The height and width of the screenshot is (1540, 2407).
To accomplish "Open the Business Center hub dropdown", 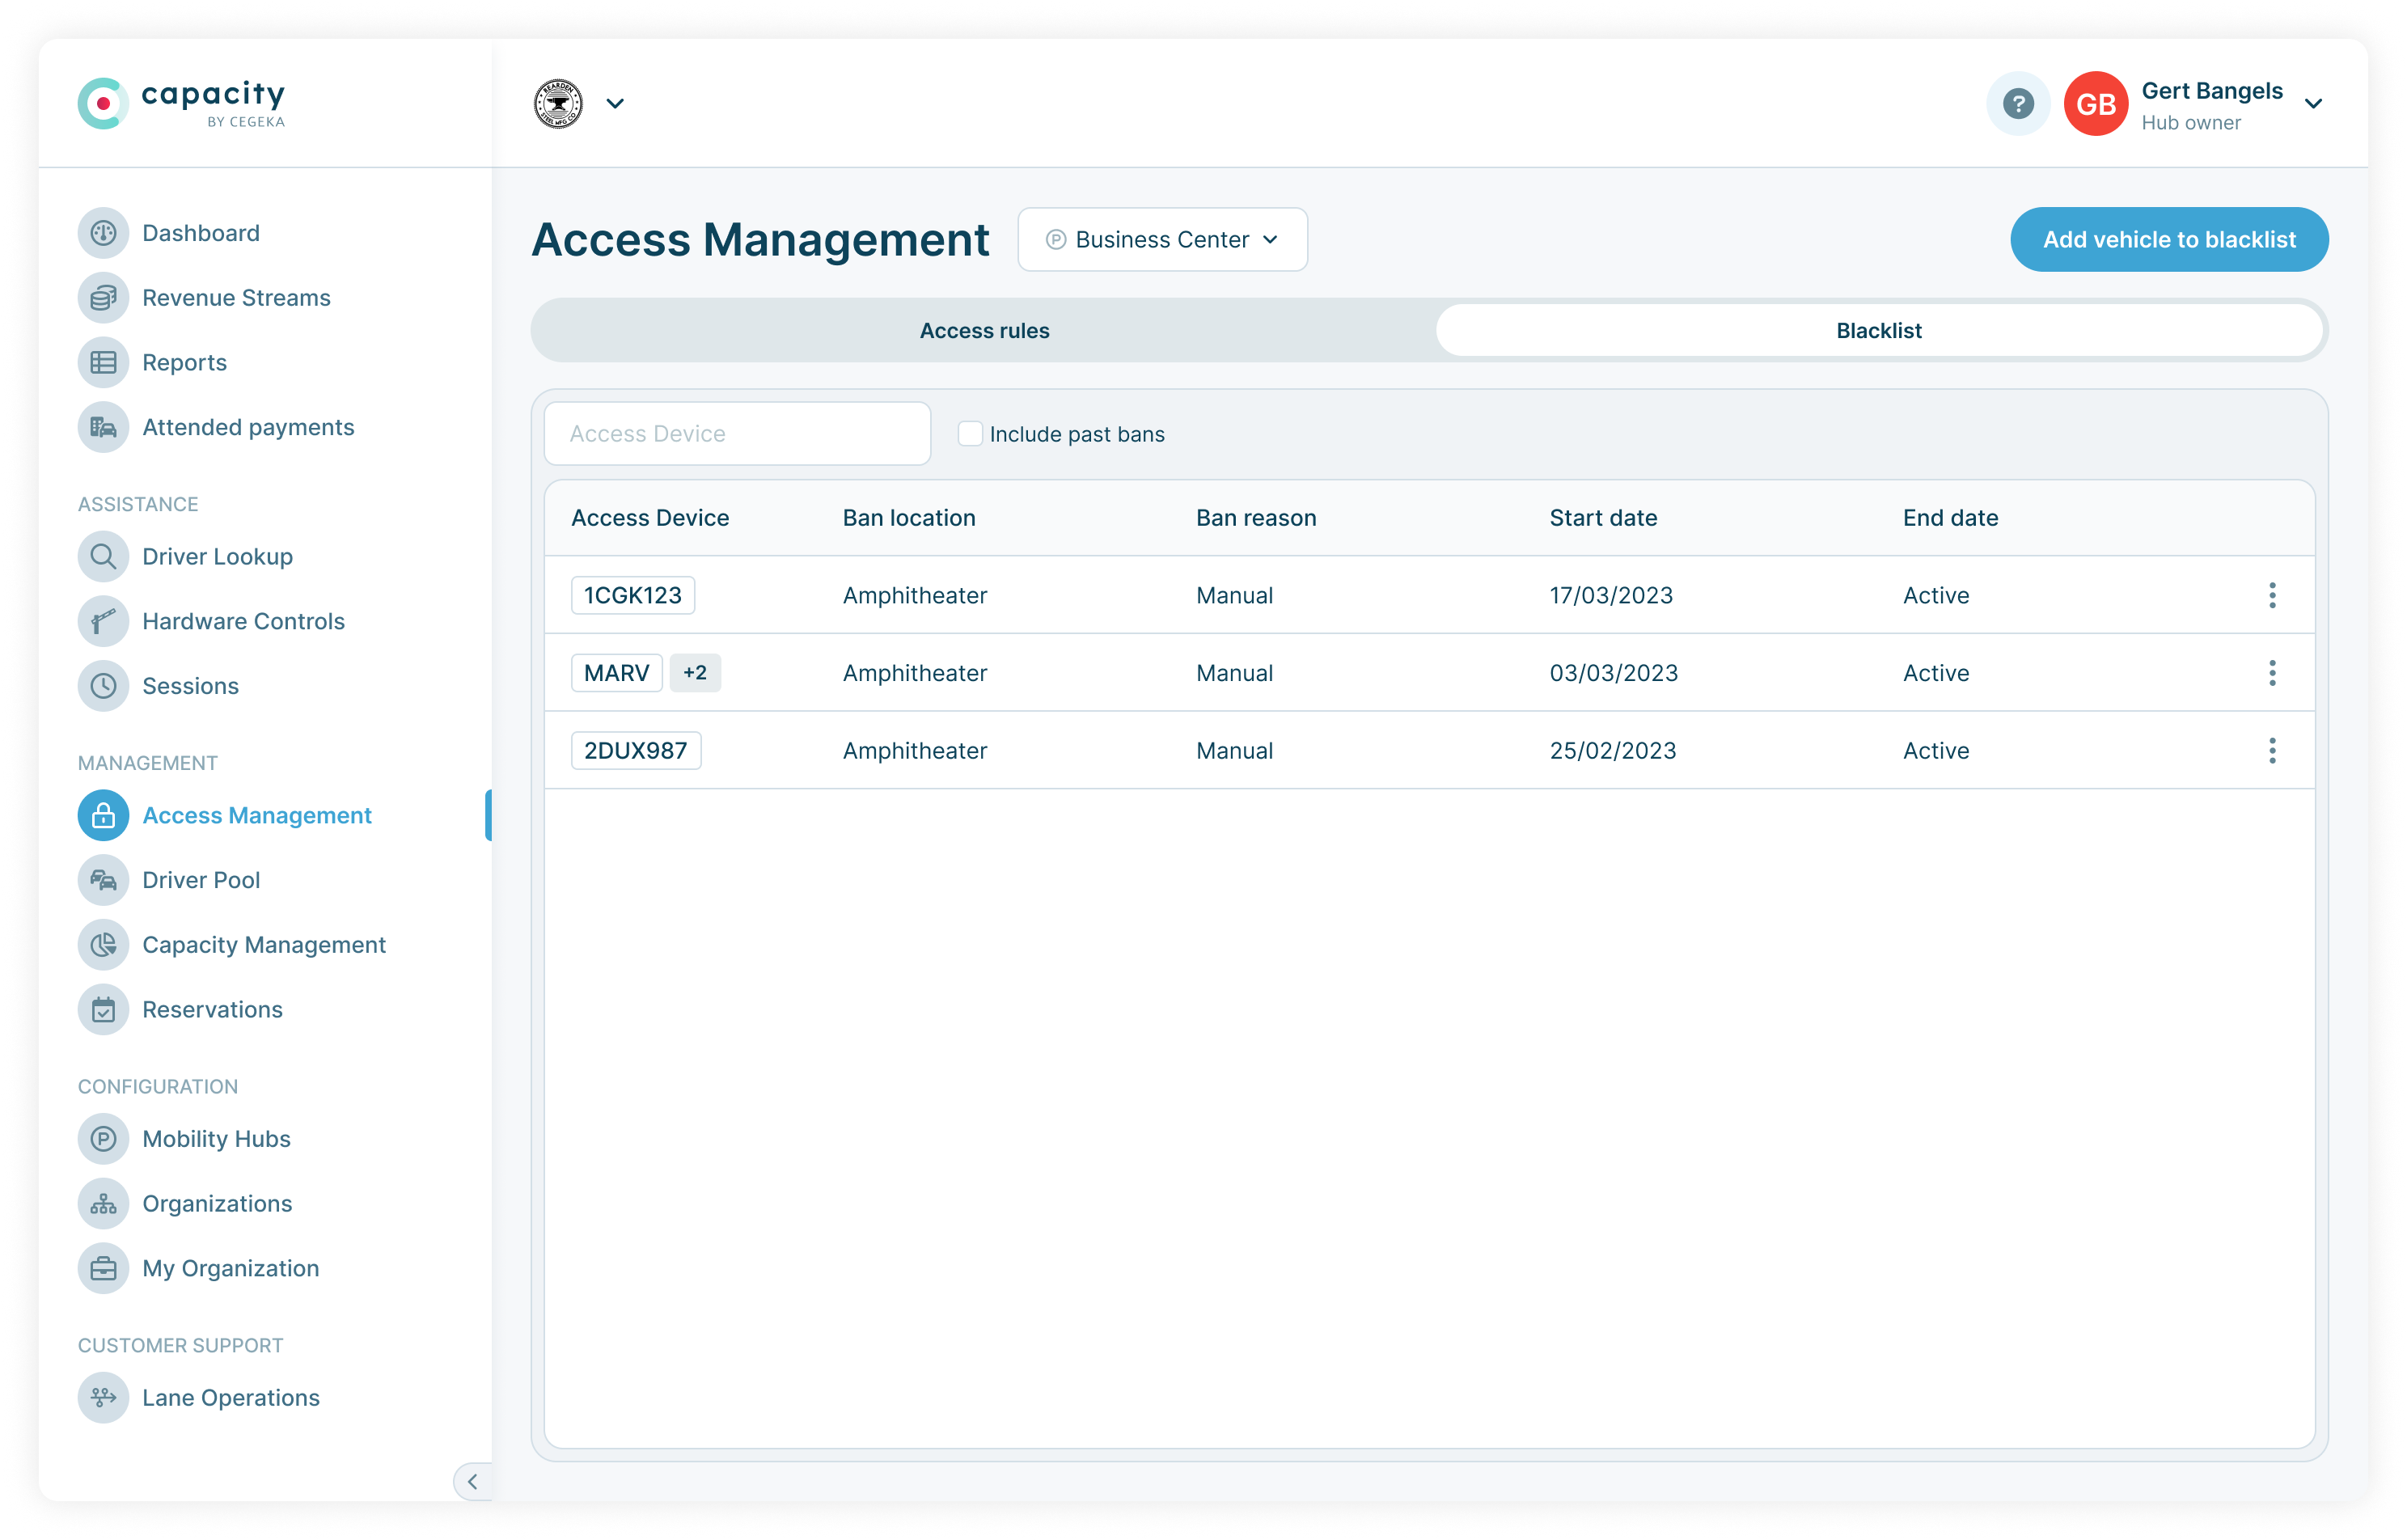I will point(1162,239).
